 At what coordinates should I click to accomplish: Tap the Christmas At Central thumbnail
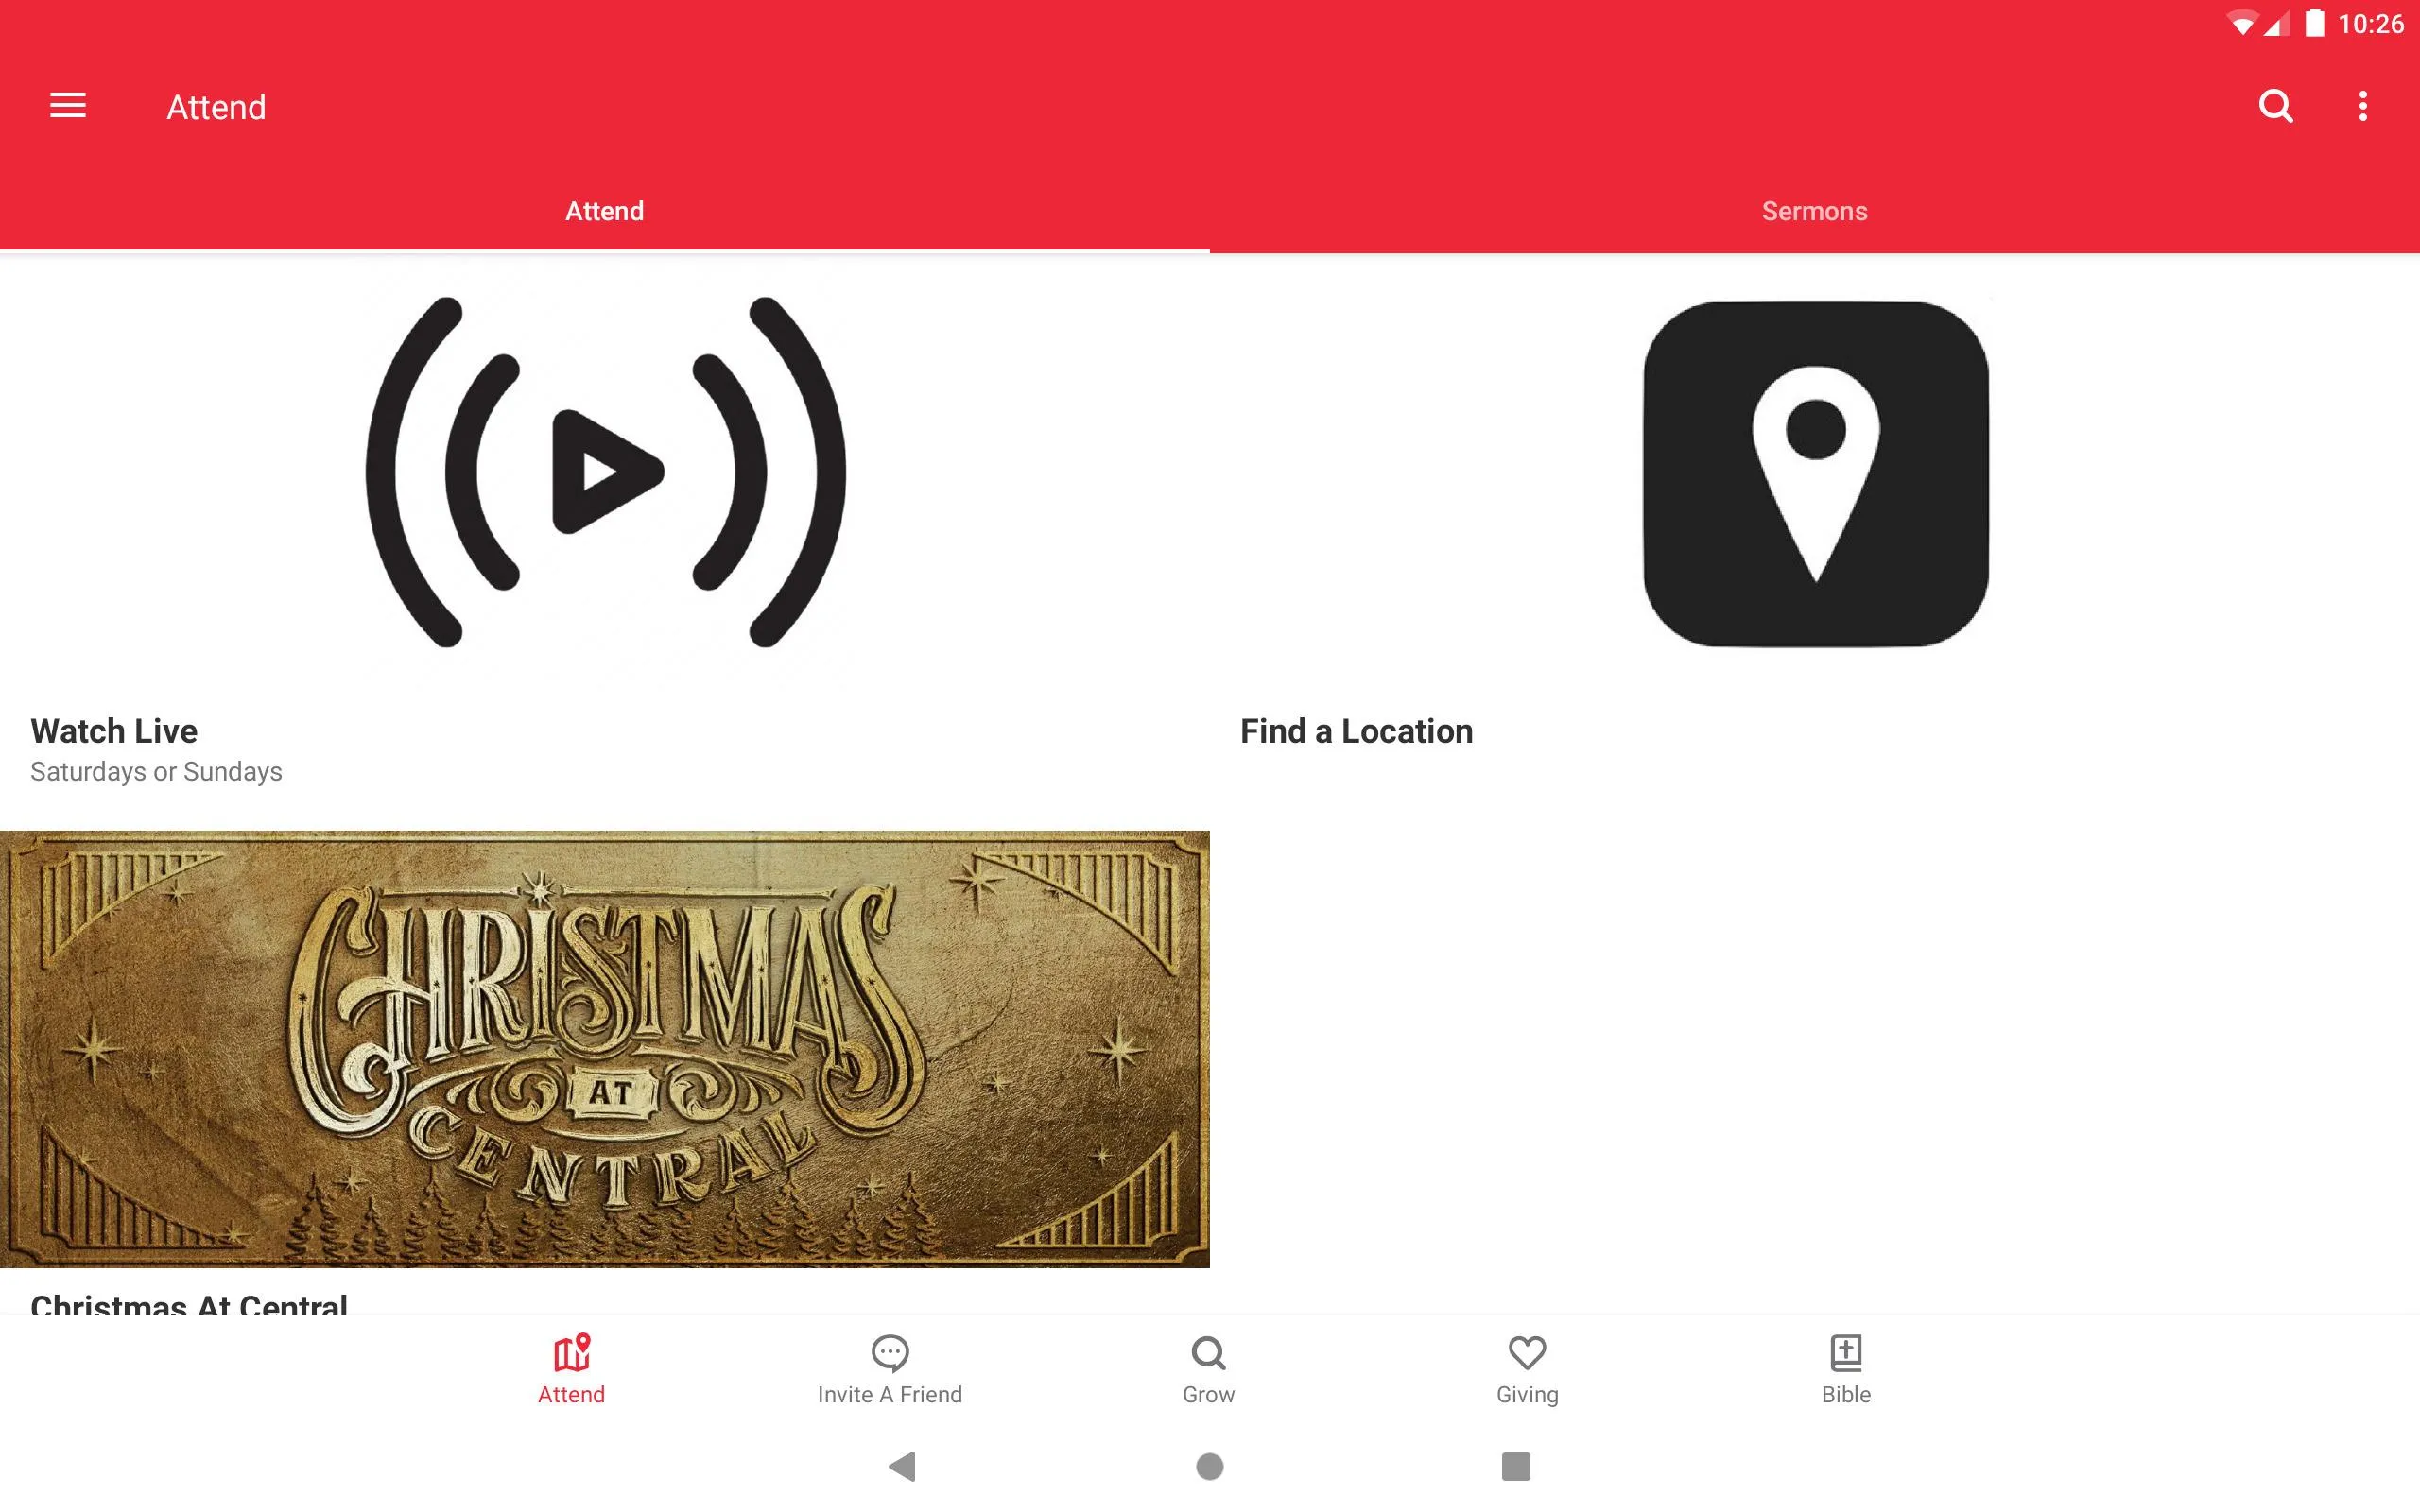click(605, 1047)
